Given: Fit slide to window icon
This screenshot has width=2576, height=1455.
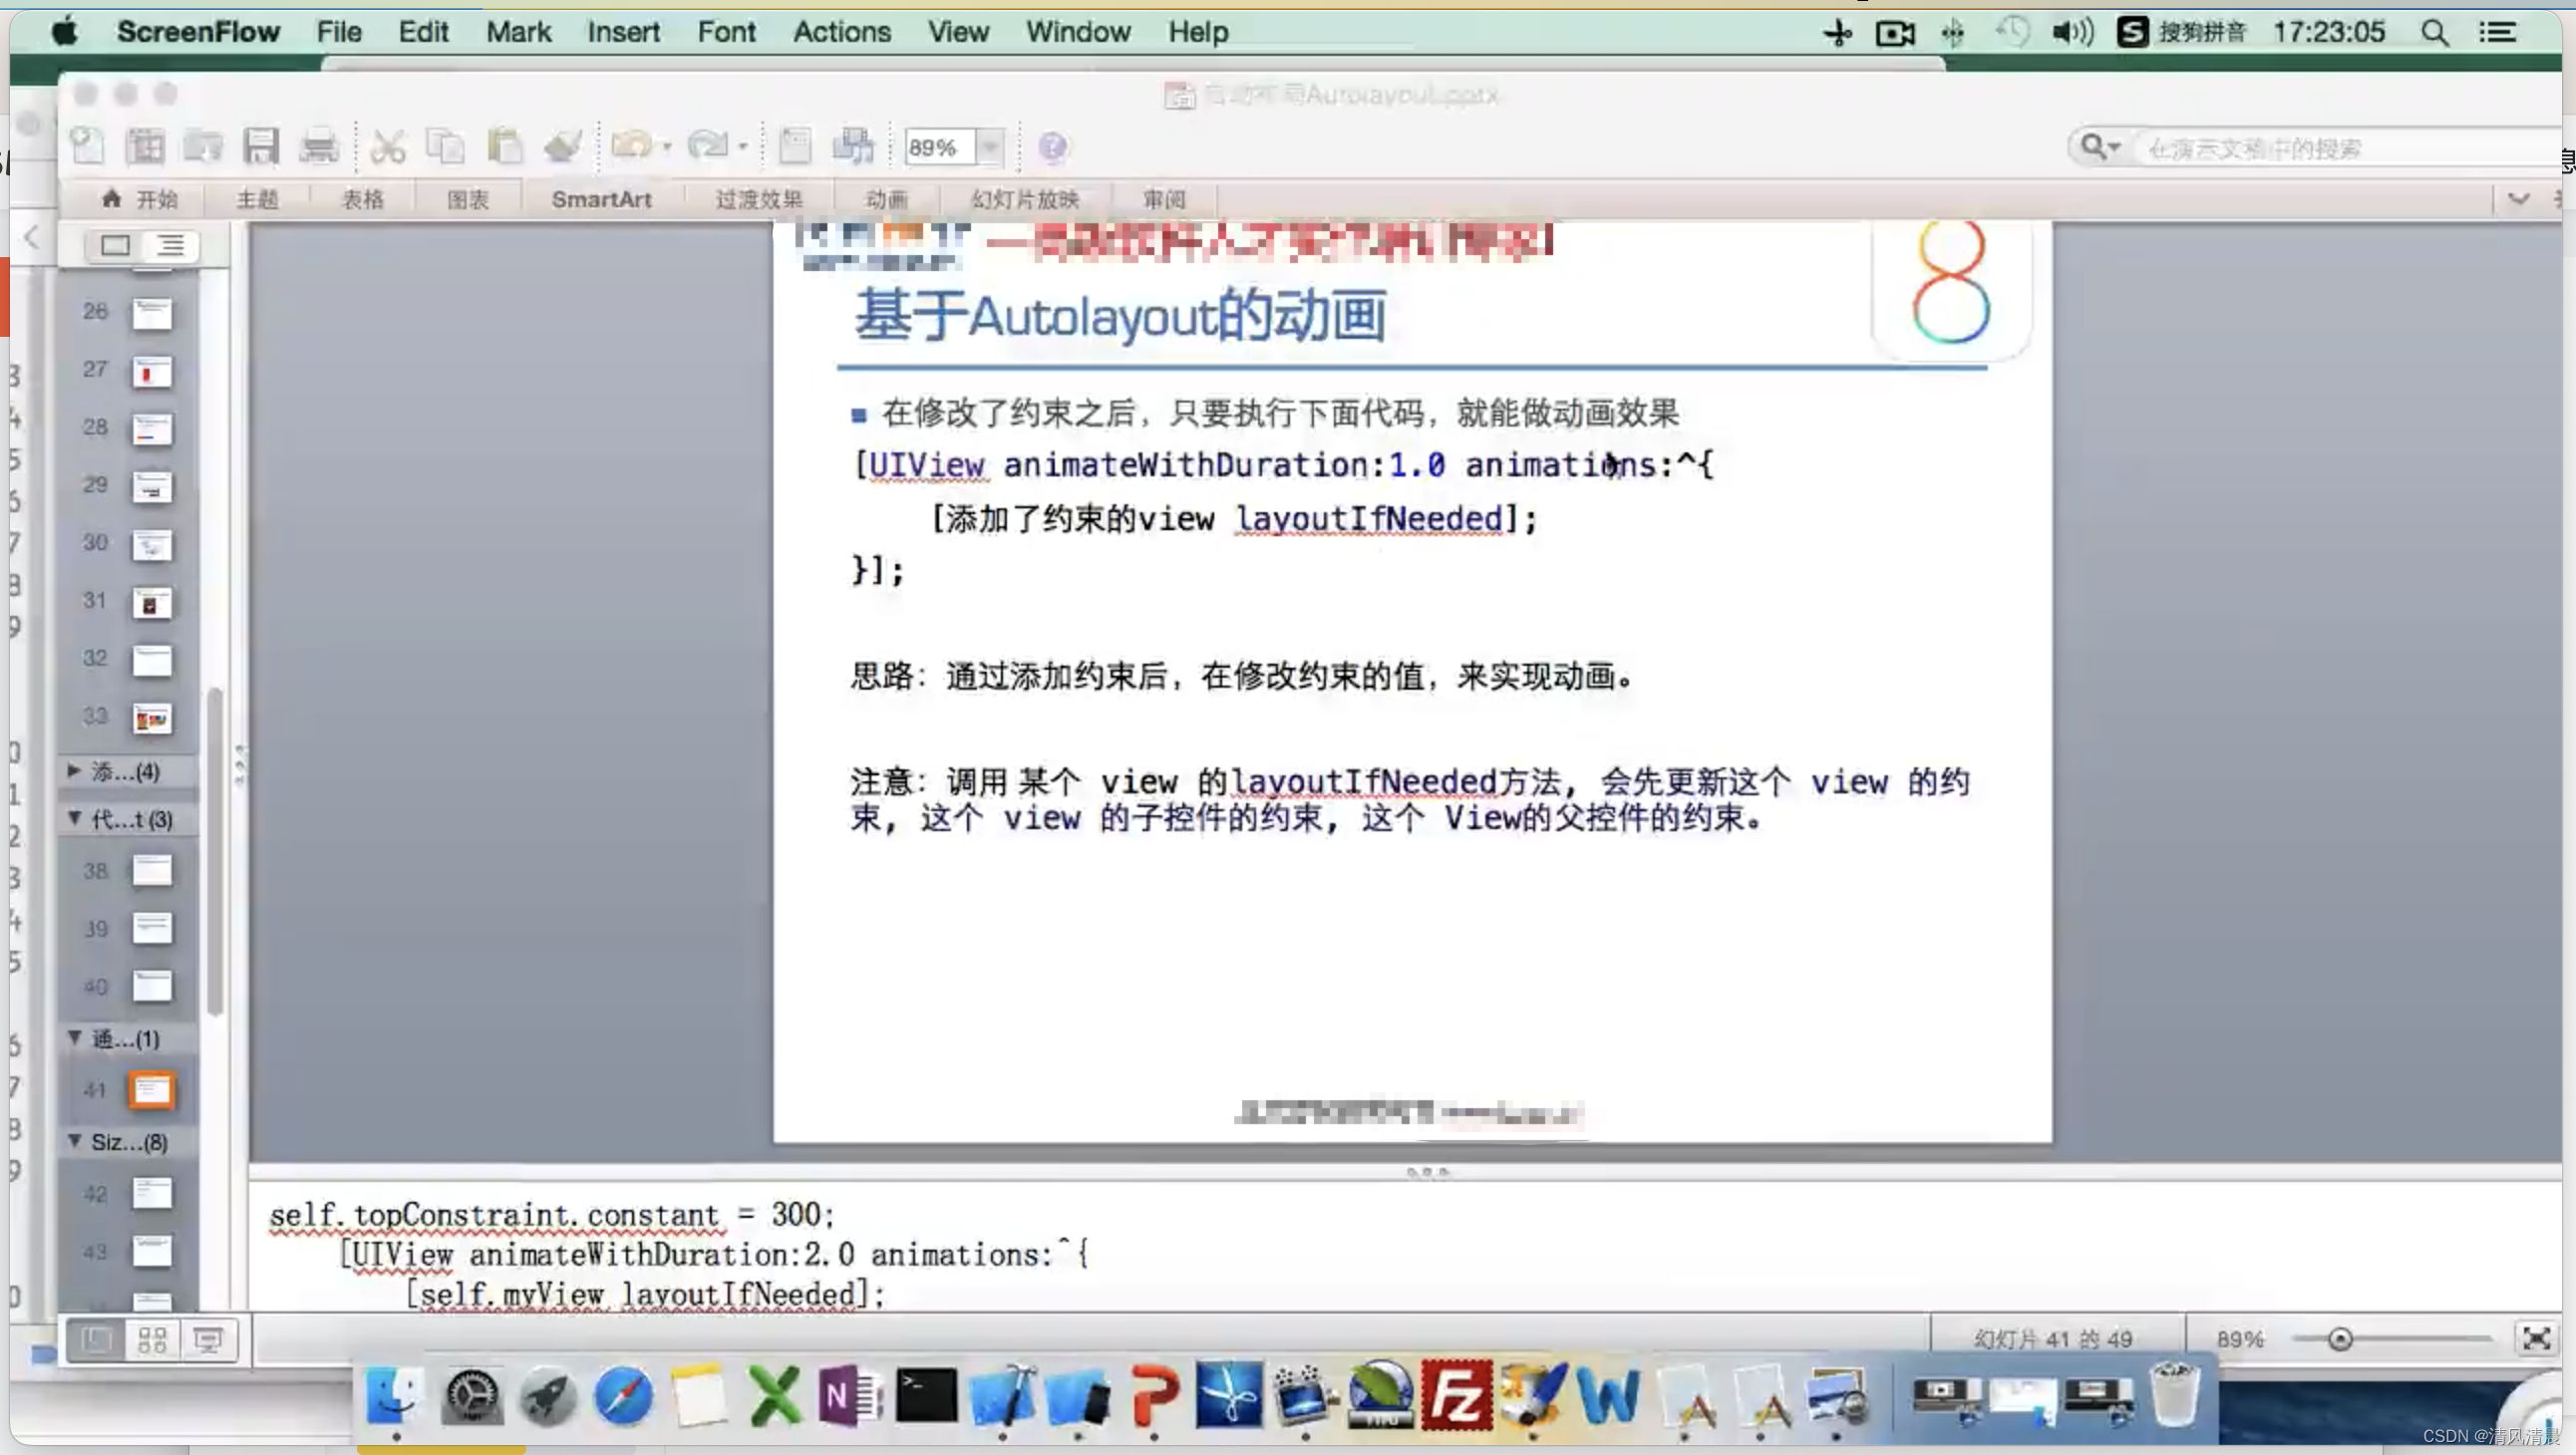Looking at the screenshot, I should click(2536, 1338).
